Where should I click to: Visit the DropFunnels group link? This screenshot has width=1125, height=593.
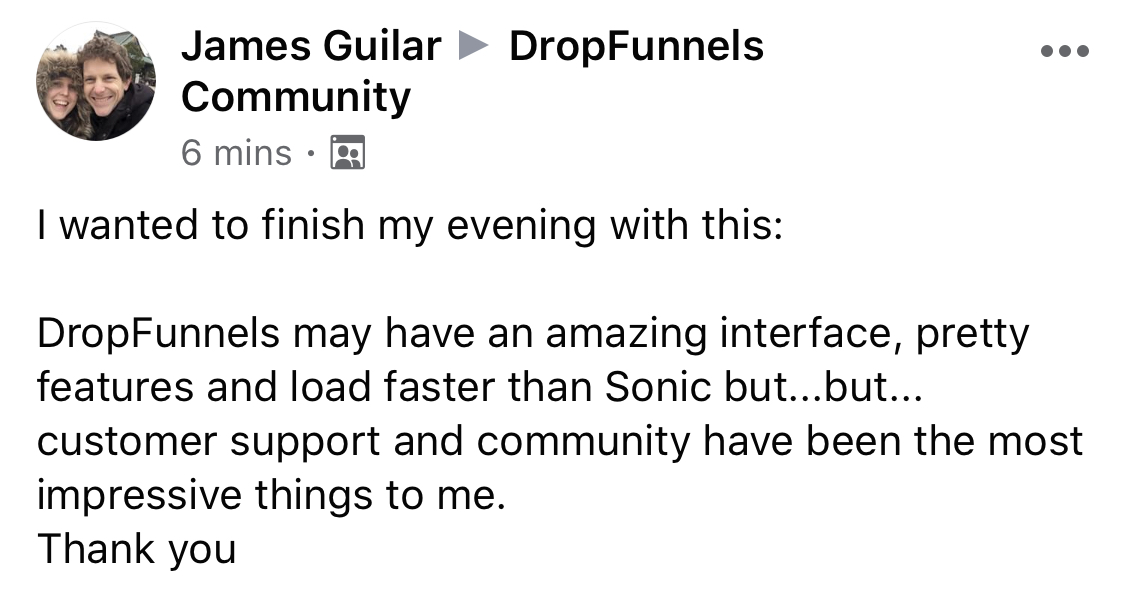(636, 47)
